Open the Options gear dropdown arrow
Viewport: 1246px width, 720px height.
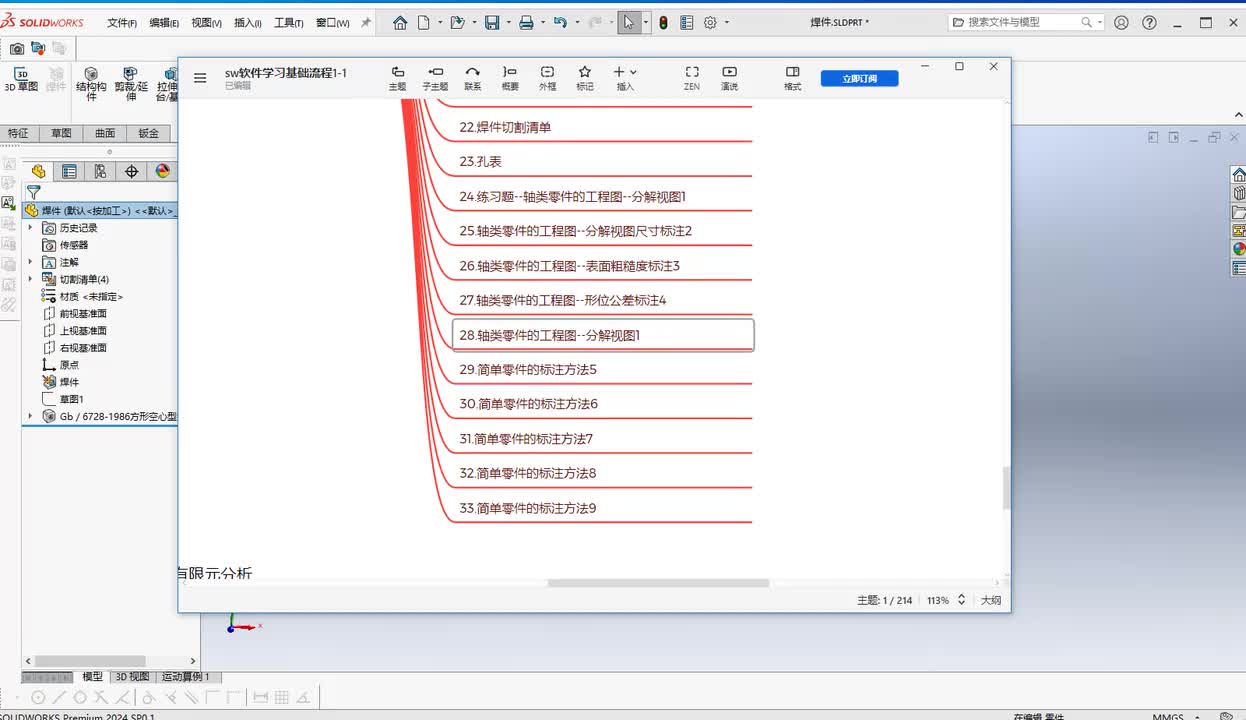[727, 22]
